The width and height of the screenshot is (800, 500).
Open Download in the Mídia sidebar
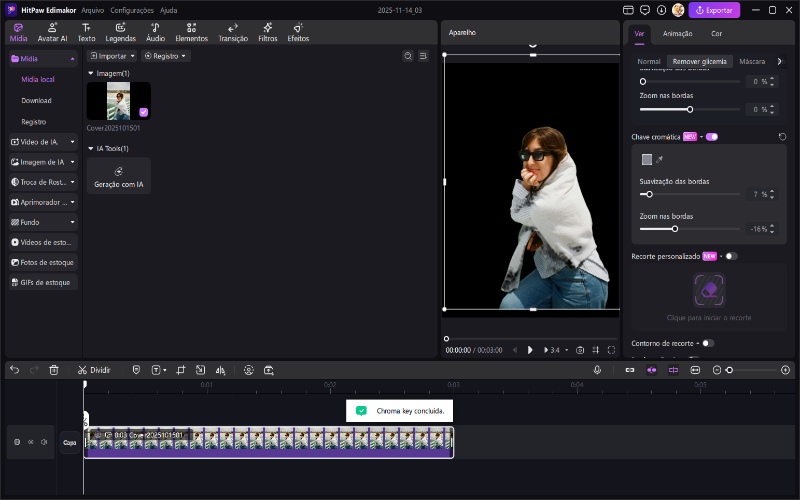[x=36, y=101]
